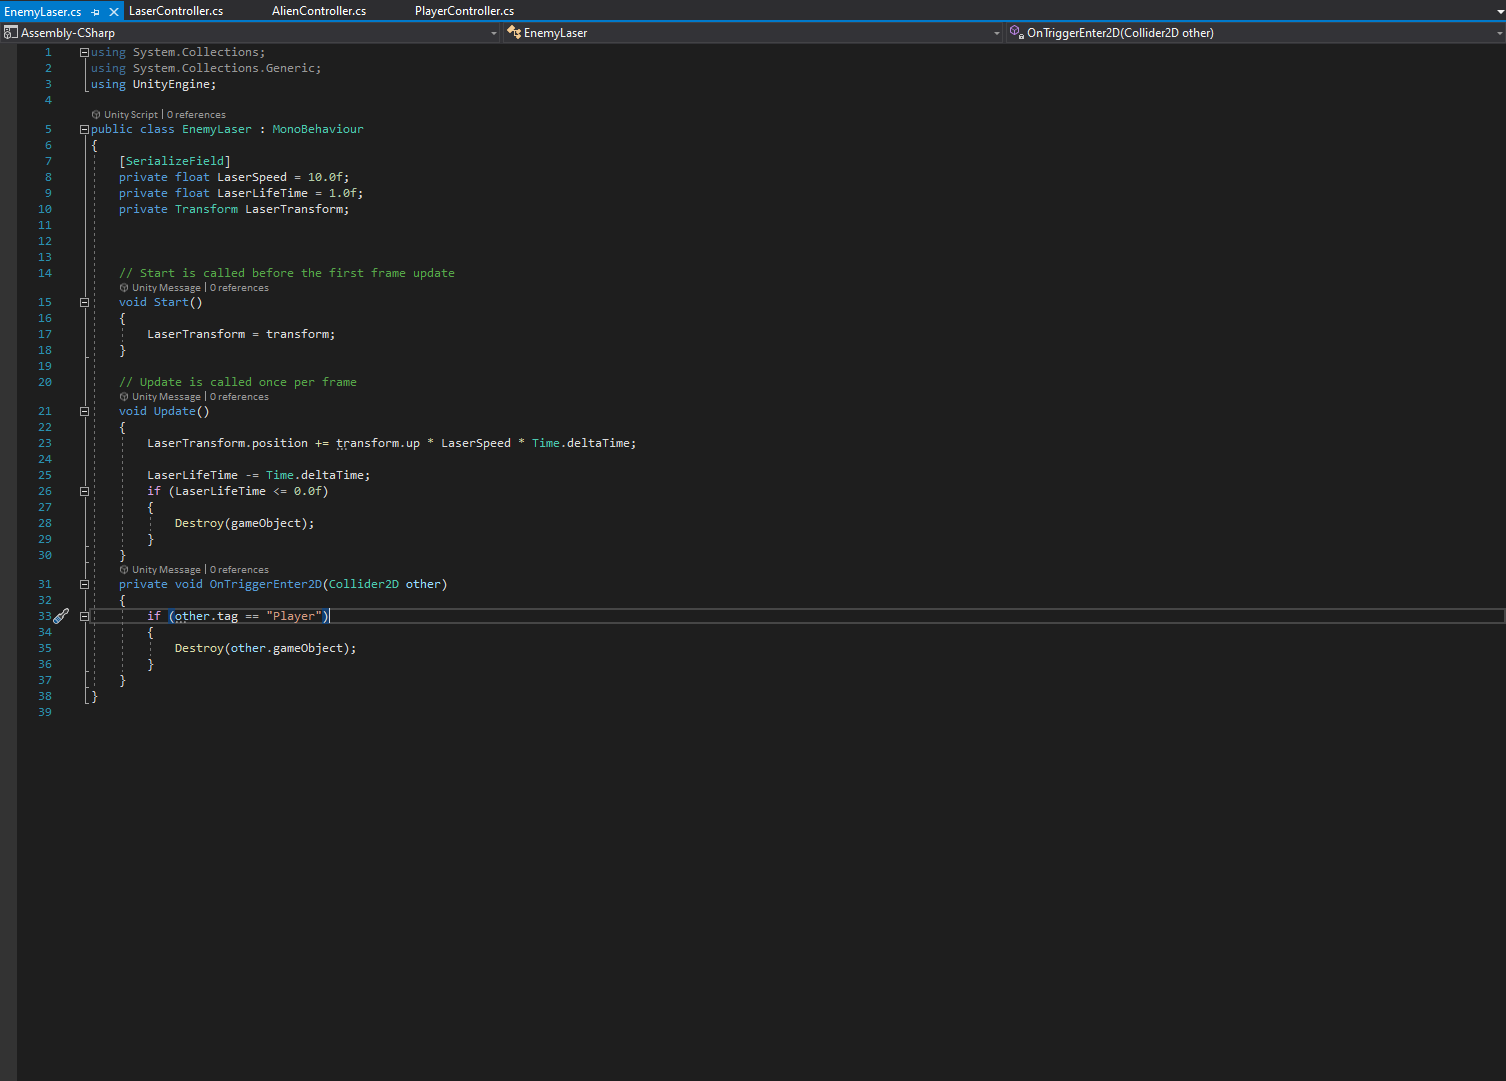The height and width of the screenshot is (1081, 1506).
Task: Pin the EnemyLaser.cs tab
Action: click(96, 12)
